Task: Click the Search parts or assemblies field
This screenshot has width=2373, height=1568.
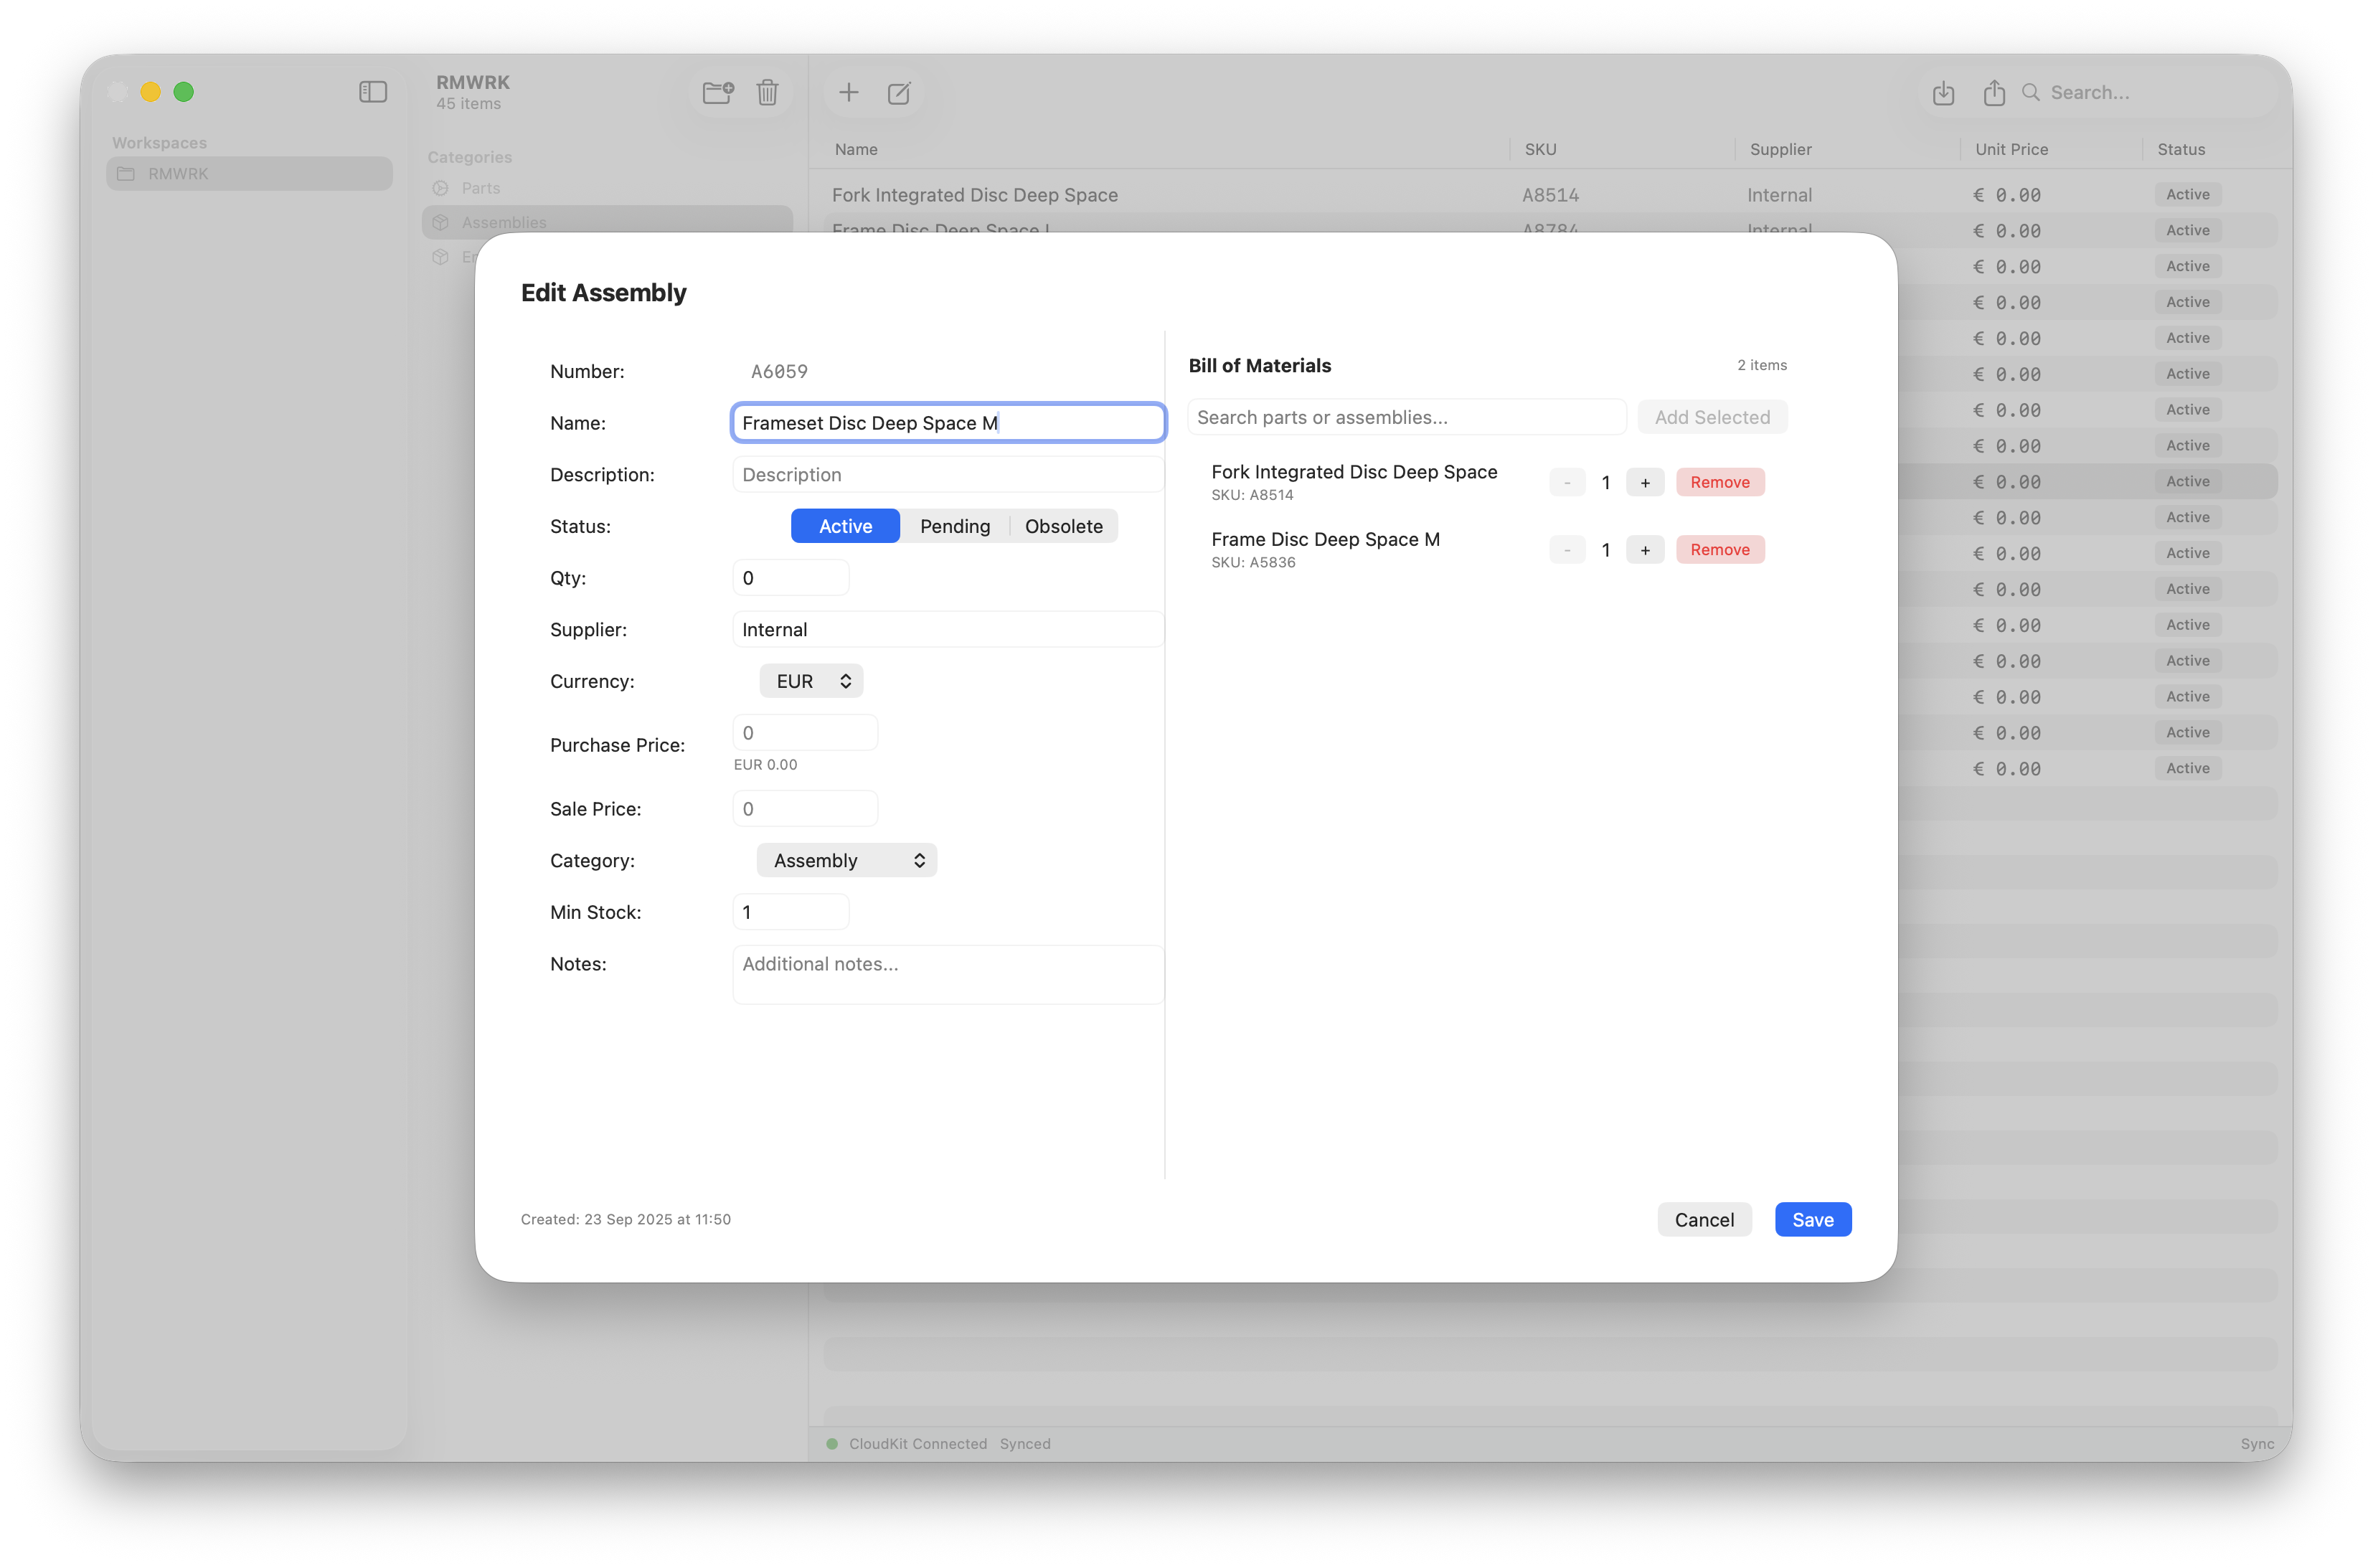Action: click(x=1405, y=417)
